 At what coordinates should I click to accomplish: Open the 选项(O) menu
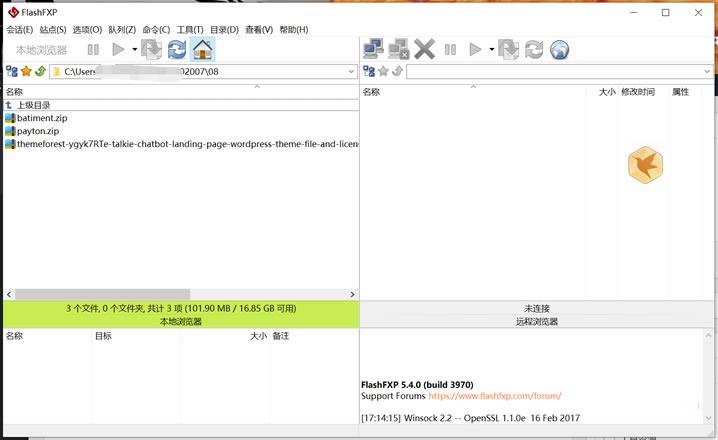coord(87,30)
